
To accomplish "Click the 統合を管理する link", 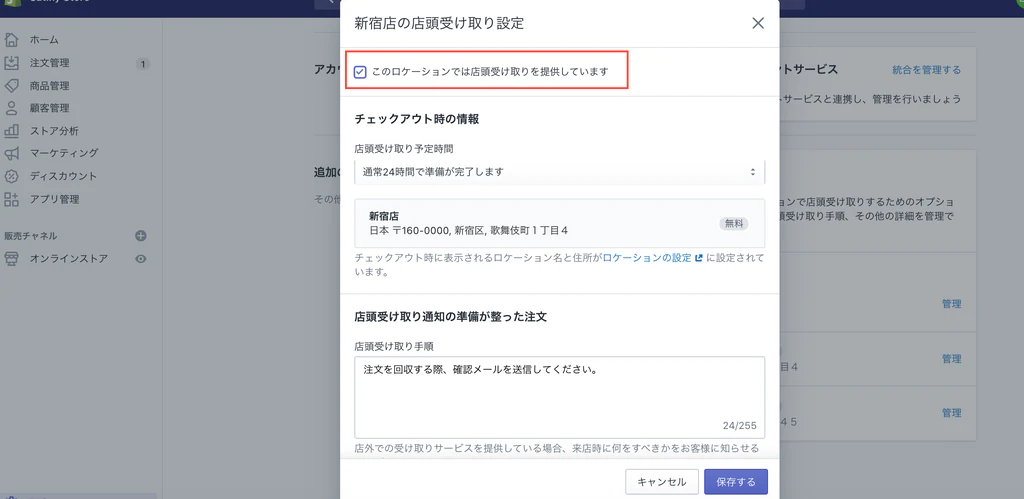I will [926, 70].
